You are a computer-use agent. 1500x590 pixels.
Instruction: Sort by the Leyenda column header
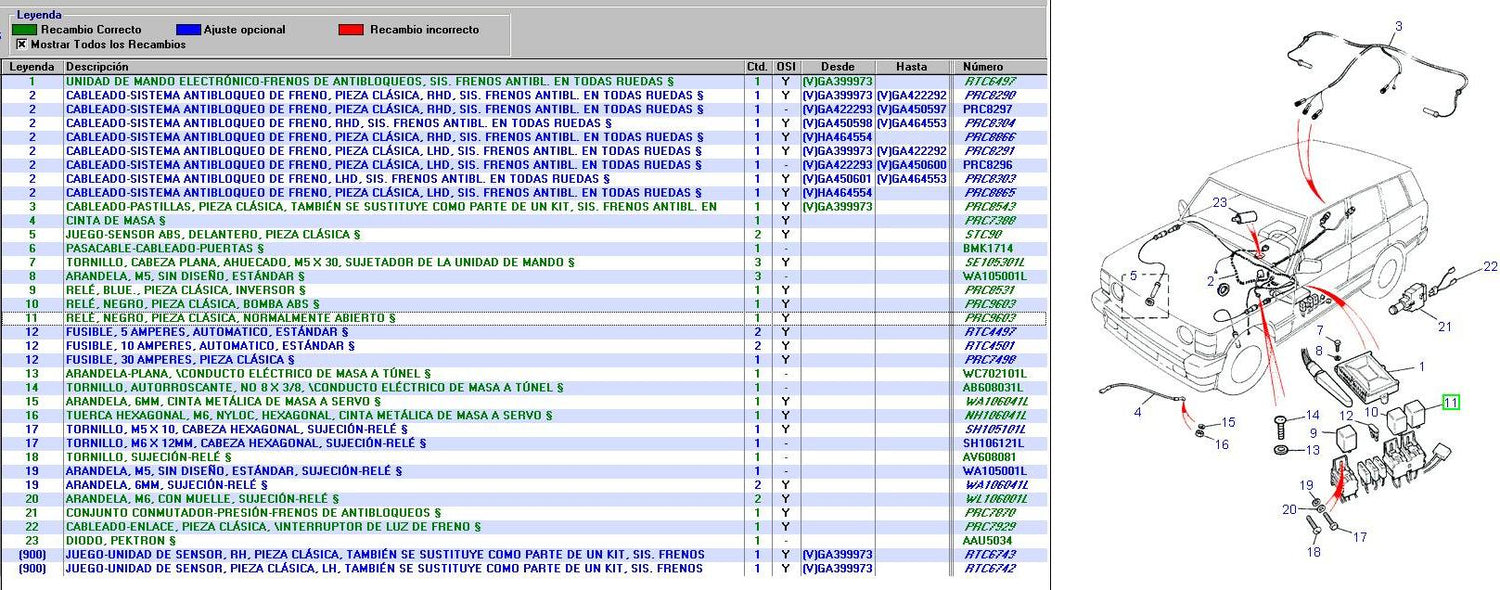[x=32, y=67]
